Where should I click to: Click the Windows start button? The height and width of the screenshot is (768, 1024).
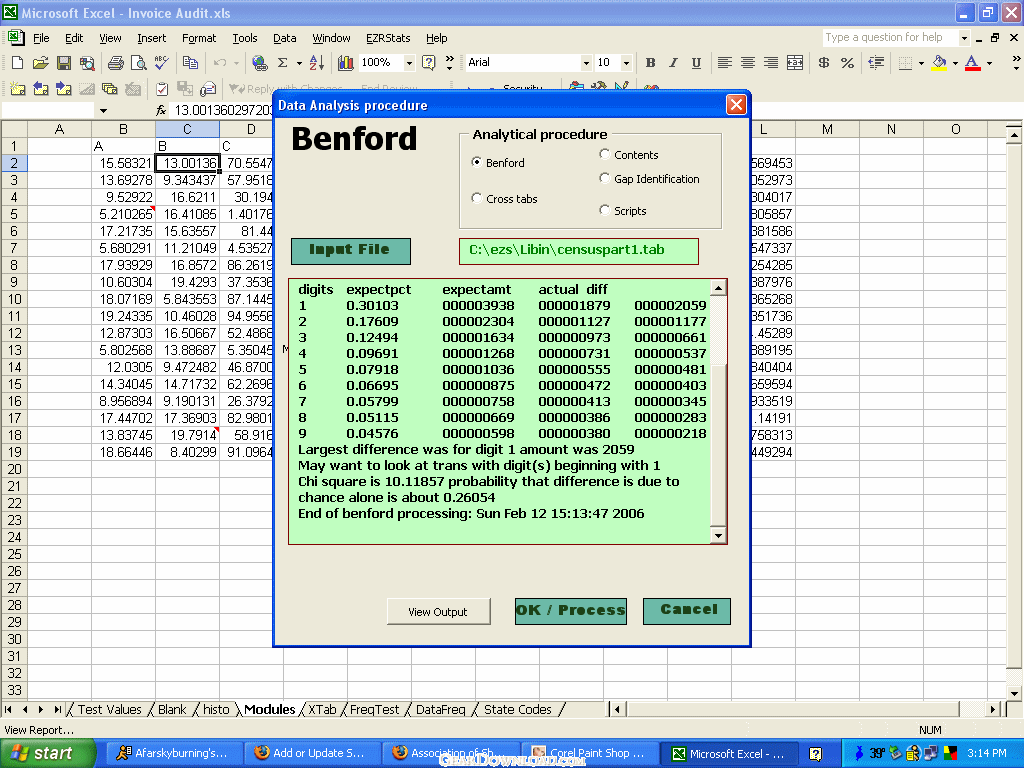pos(48,753)
